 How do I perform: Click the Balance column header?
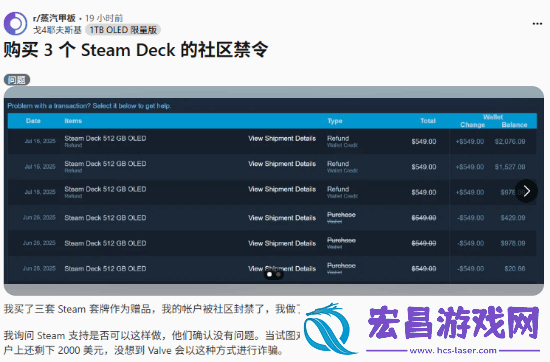(x=514, y=125)
